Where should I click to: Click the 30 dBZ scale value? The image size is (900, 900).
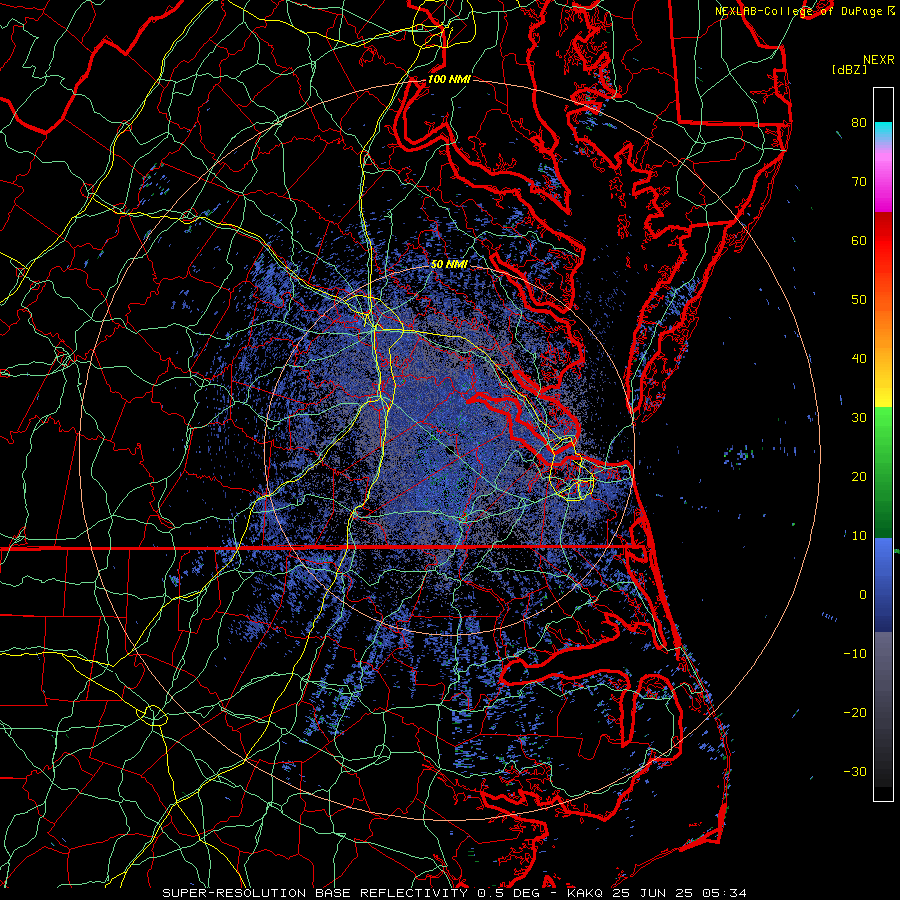[x=859, y=418]
